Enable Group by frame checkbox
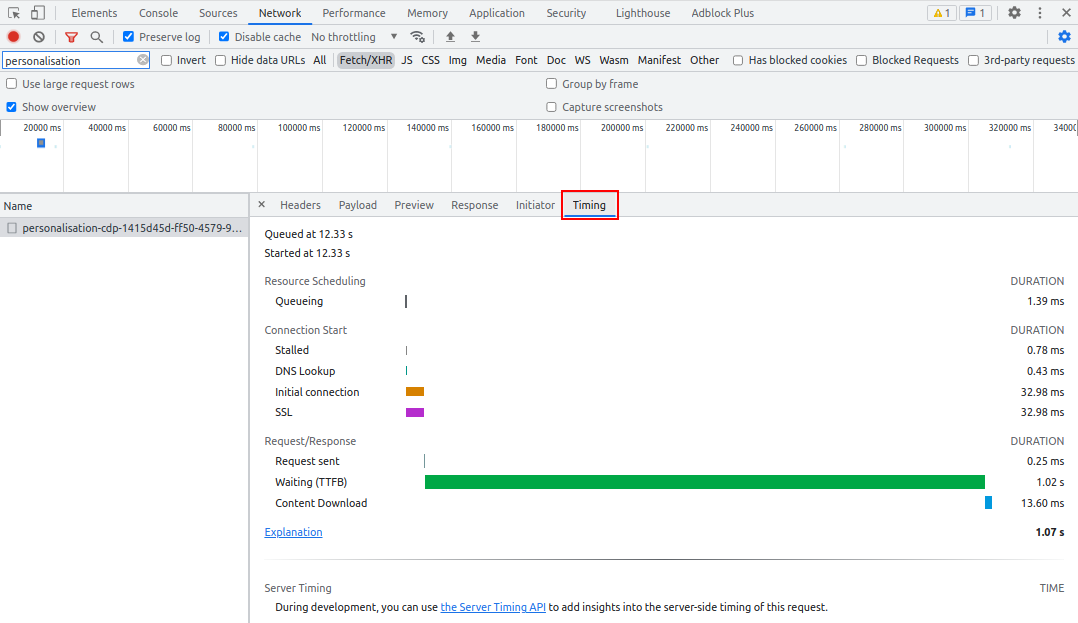This screenshot has height=623, width=1078. 551,84
